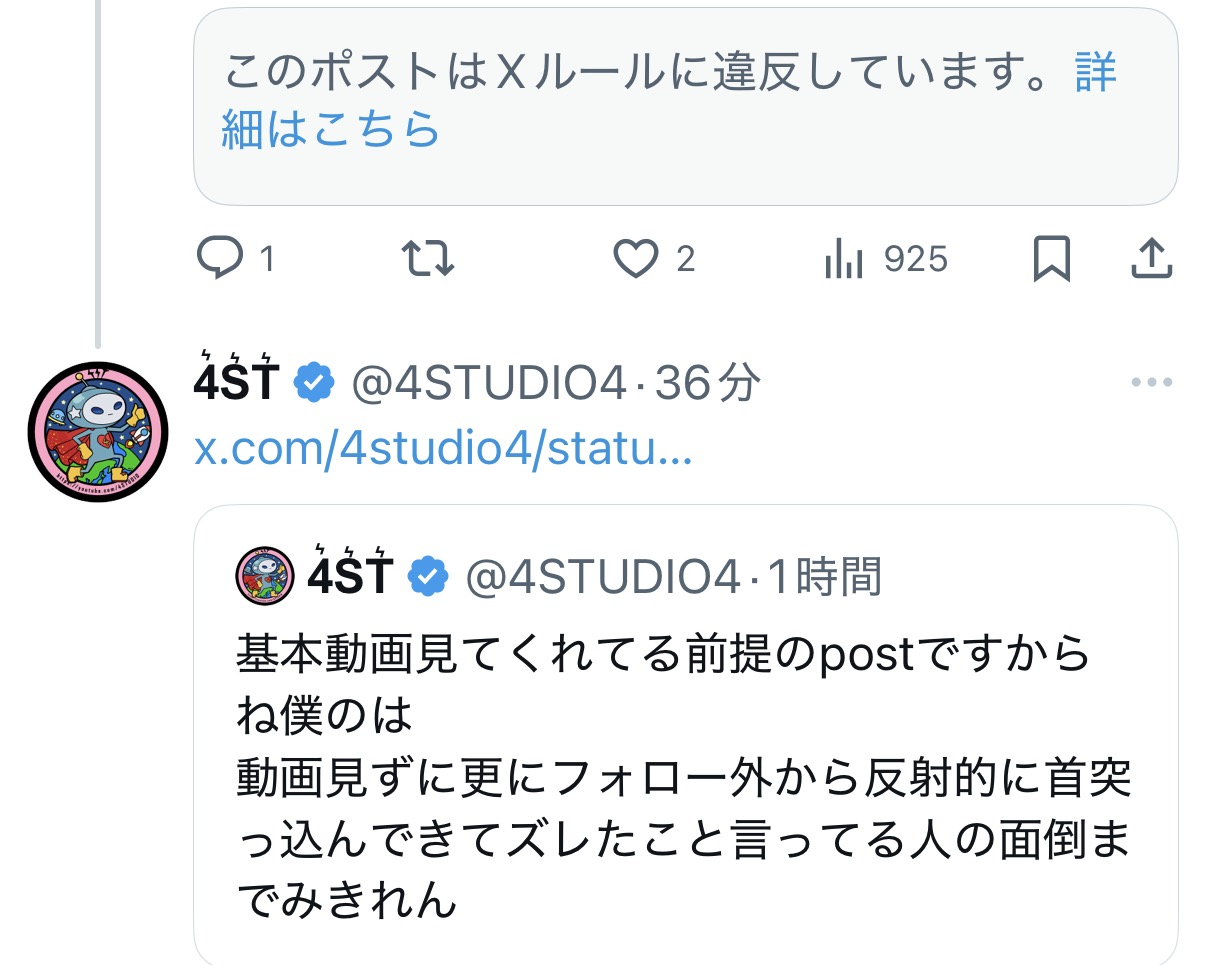Tap the share upload arrow icon
This screenshot has width=1206, height=965.
click(1151, 260)
